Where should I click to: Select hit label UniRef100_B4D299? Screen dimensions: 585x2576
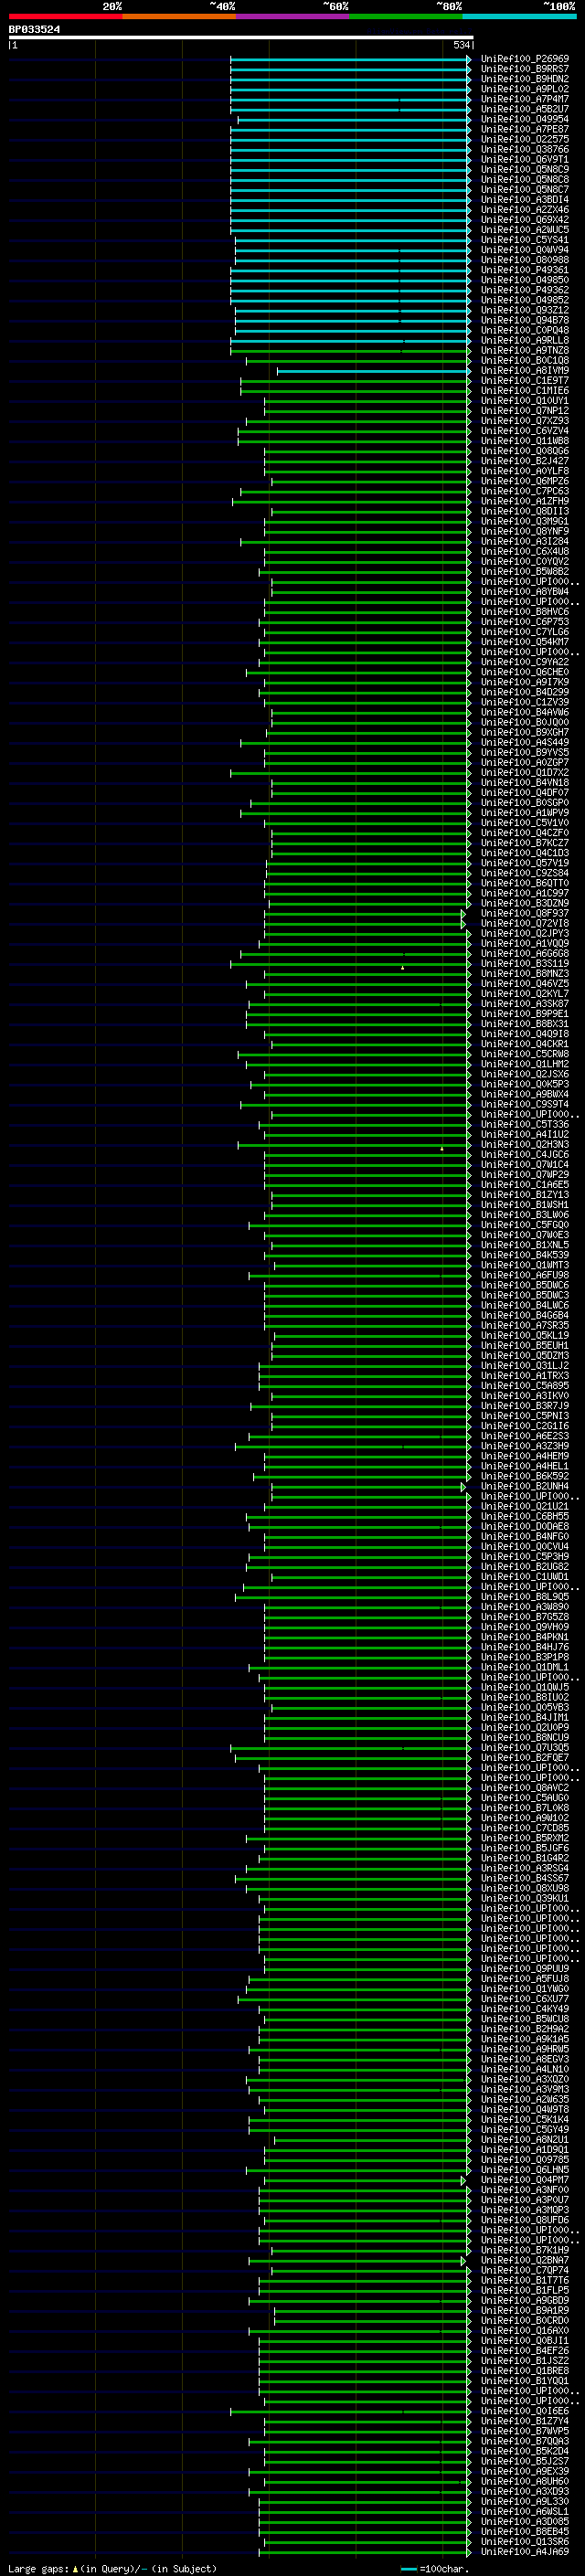coord(524,692)
